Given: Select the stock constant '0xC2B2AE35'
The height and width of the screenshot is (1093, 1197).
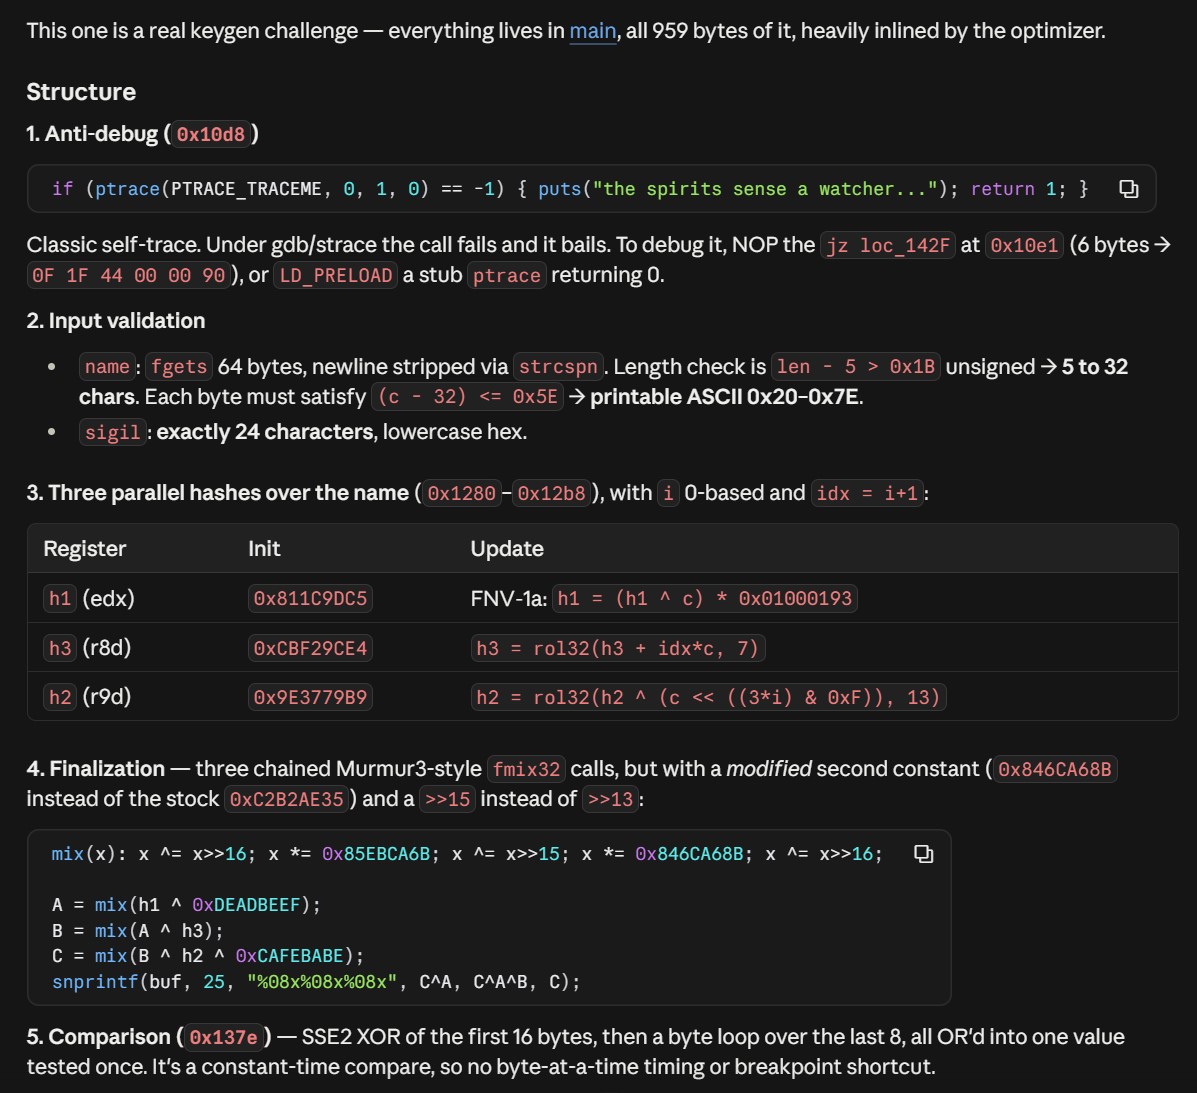Looking at the screenshot, I should [x=286, y=799].
